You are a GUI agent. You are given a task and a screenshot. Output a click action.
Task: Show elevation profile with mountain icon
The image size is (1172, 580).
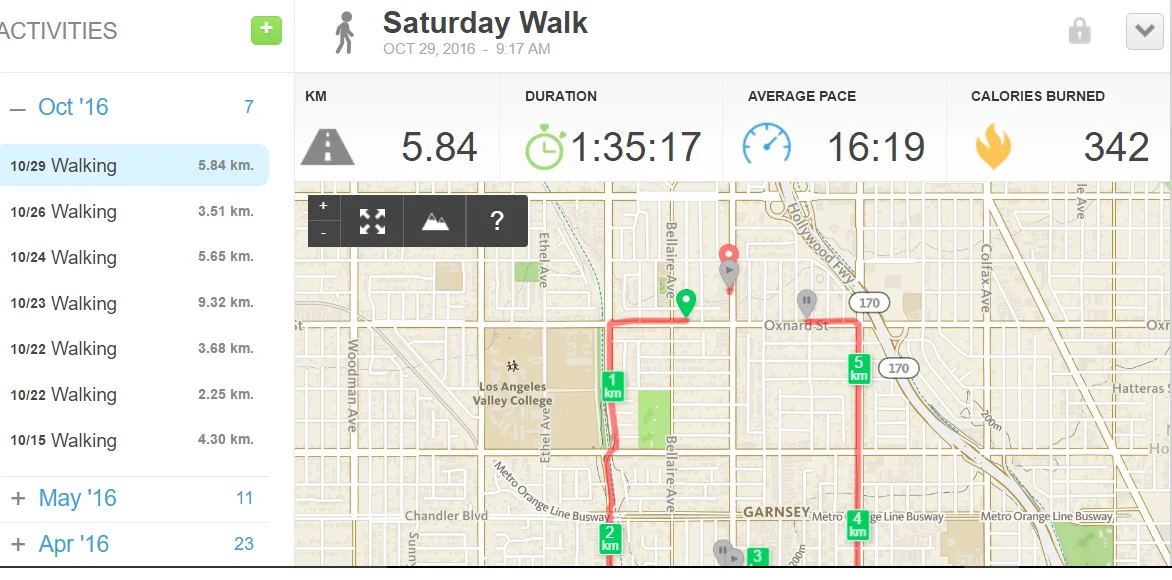[x=435, y=221]
